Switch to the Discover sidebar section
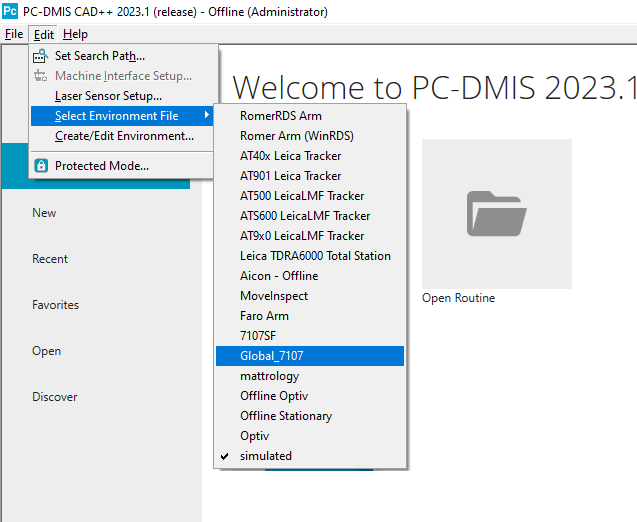The width and height of the screenshot is (637, 522). click(x=54, y=397)
